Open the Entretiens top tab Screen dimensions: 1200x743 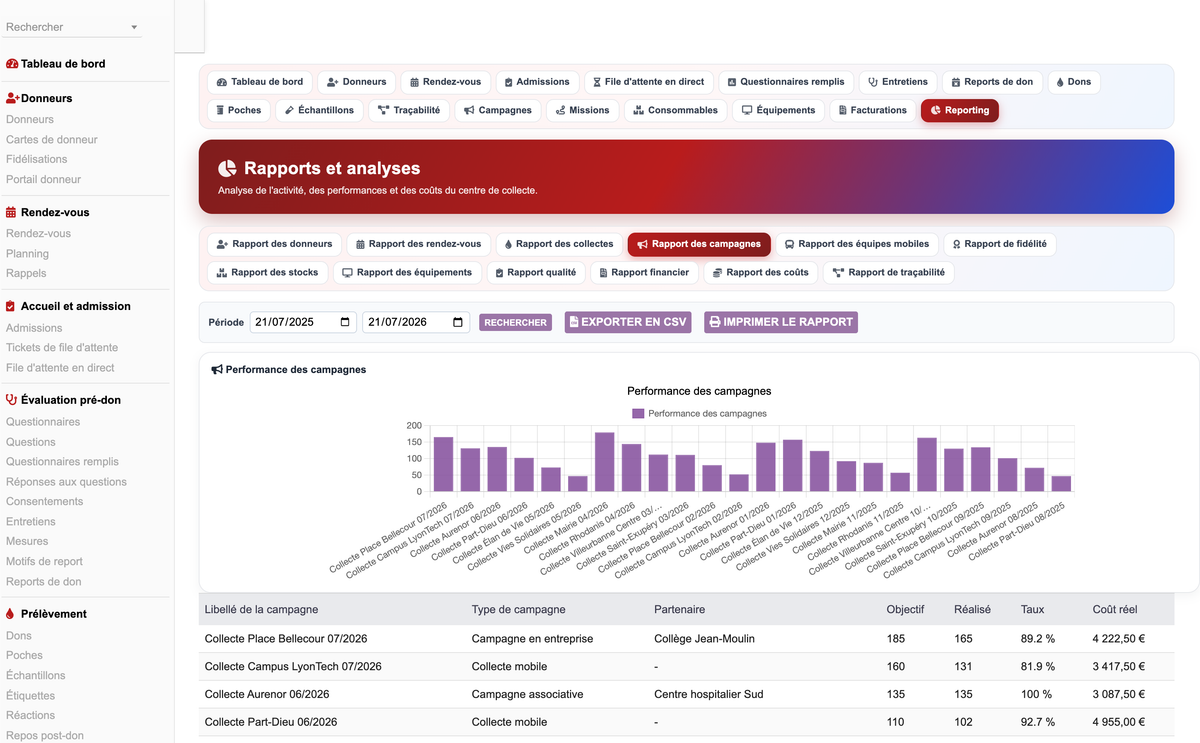coord(898,82)
